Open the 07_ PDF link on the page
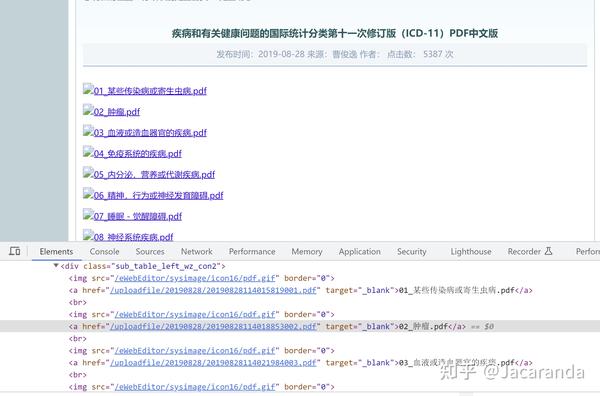The height and width of the screenshot is (396, 600). [138, 216]
